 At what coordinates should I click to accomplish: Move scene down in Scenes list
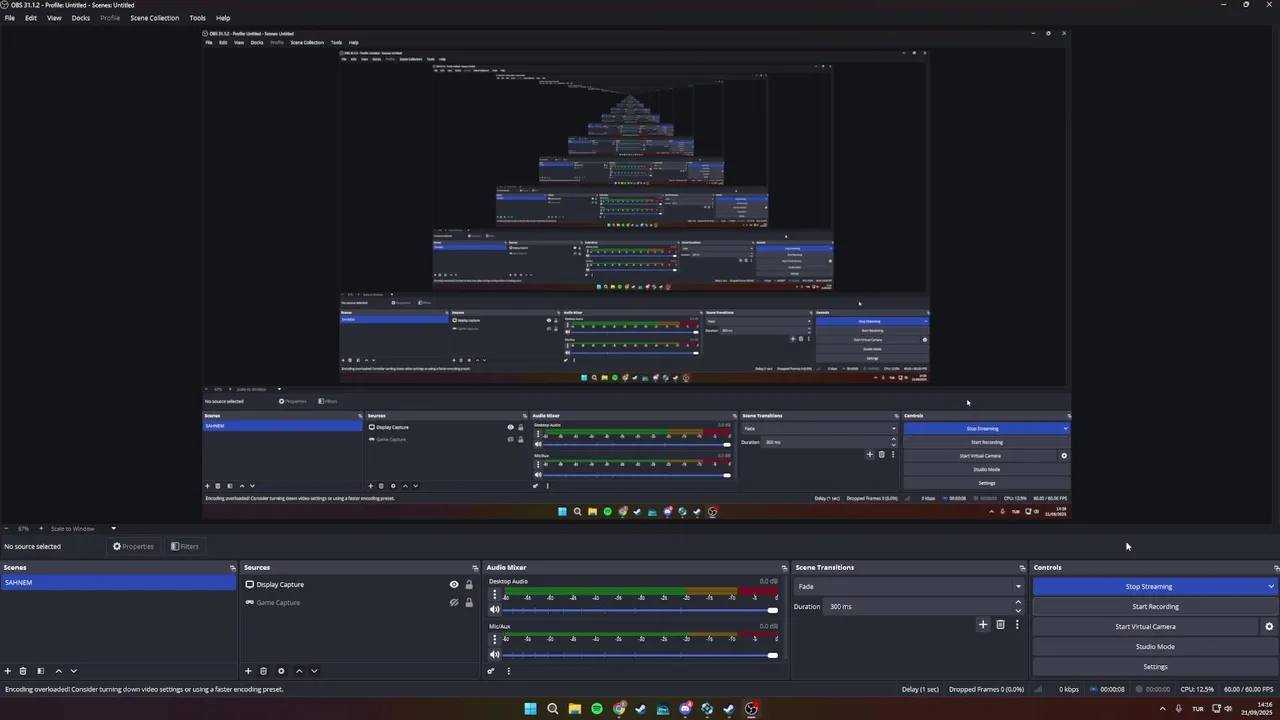[x=73, y=671]
